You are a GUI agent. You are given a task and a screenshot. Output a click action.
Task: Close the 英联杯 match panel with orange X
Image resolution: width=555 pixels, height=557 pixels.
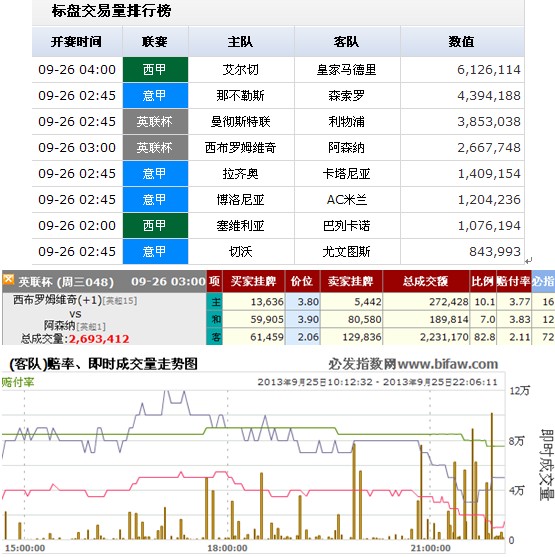pos(8,280)
